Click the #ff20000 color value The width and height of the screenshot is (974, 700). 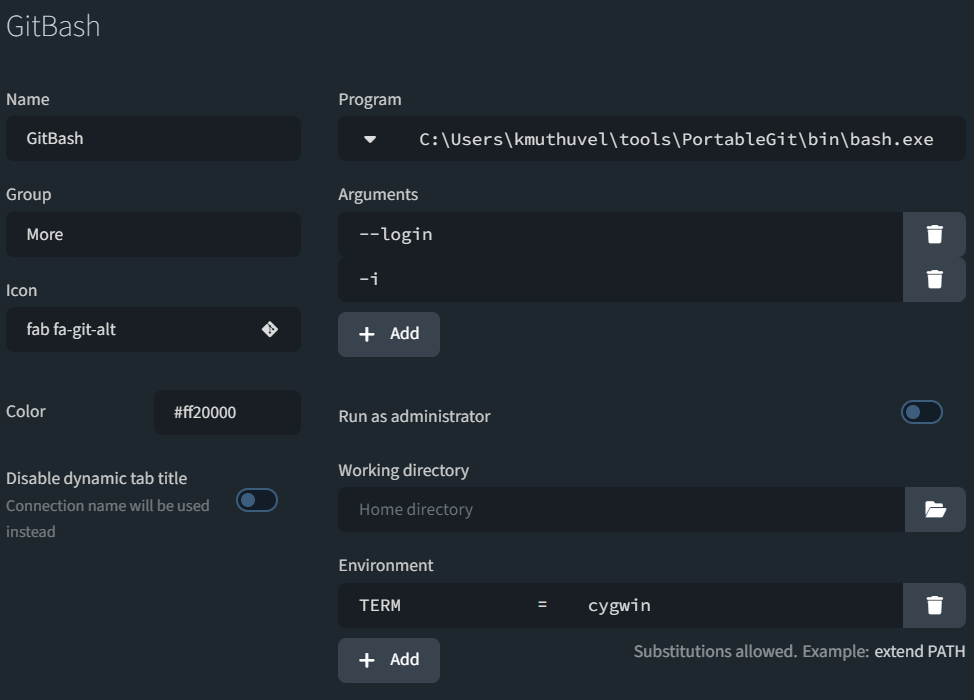[x=227, y=412]
